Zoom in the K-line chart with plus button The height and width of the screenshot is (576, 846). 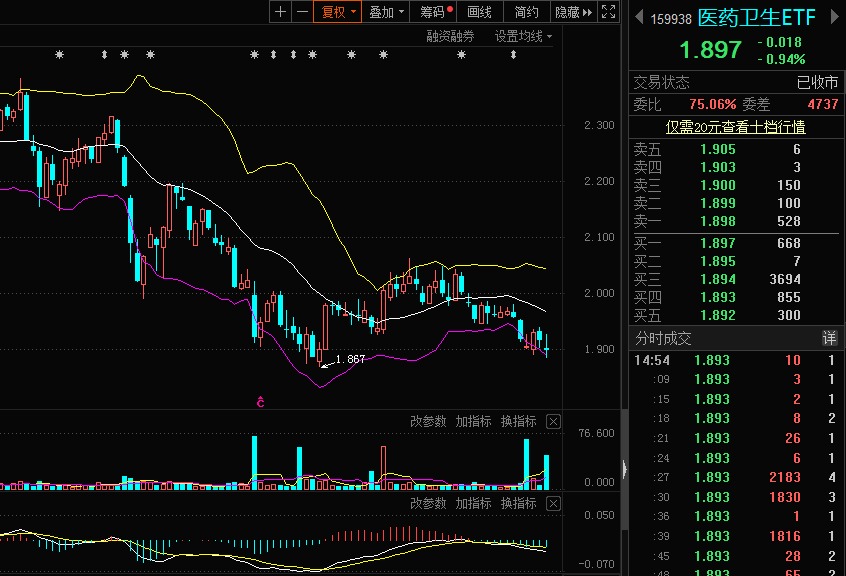(x=281, y=12)
